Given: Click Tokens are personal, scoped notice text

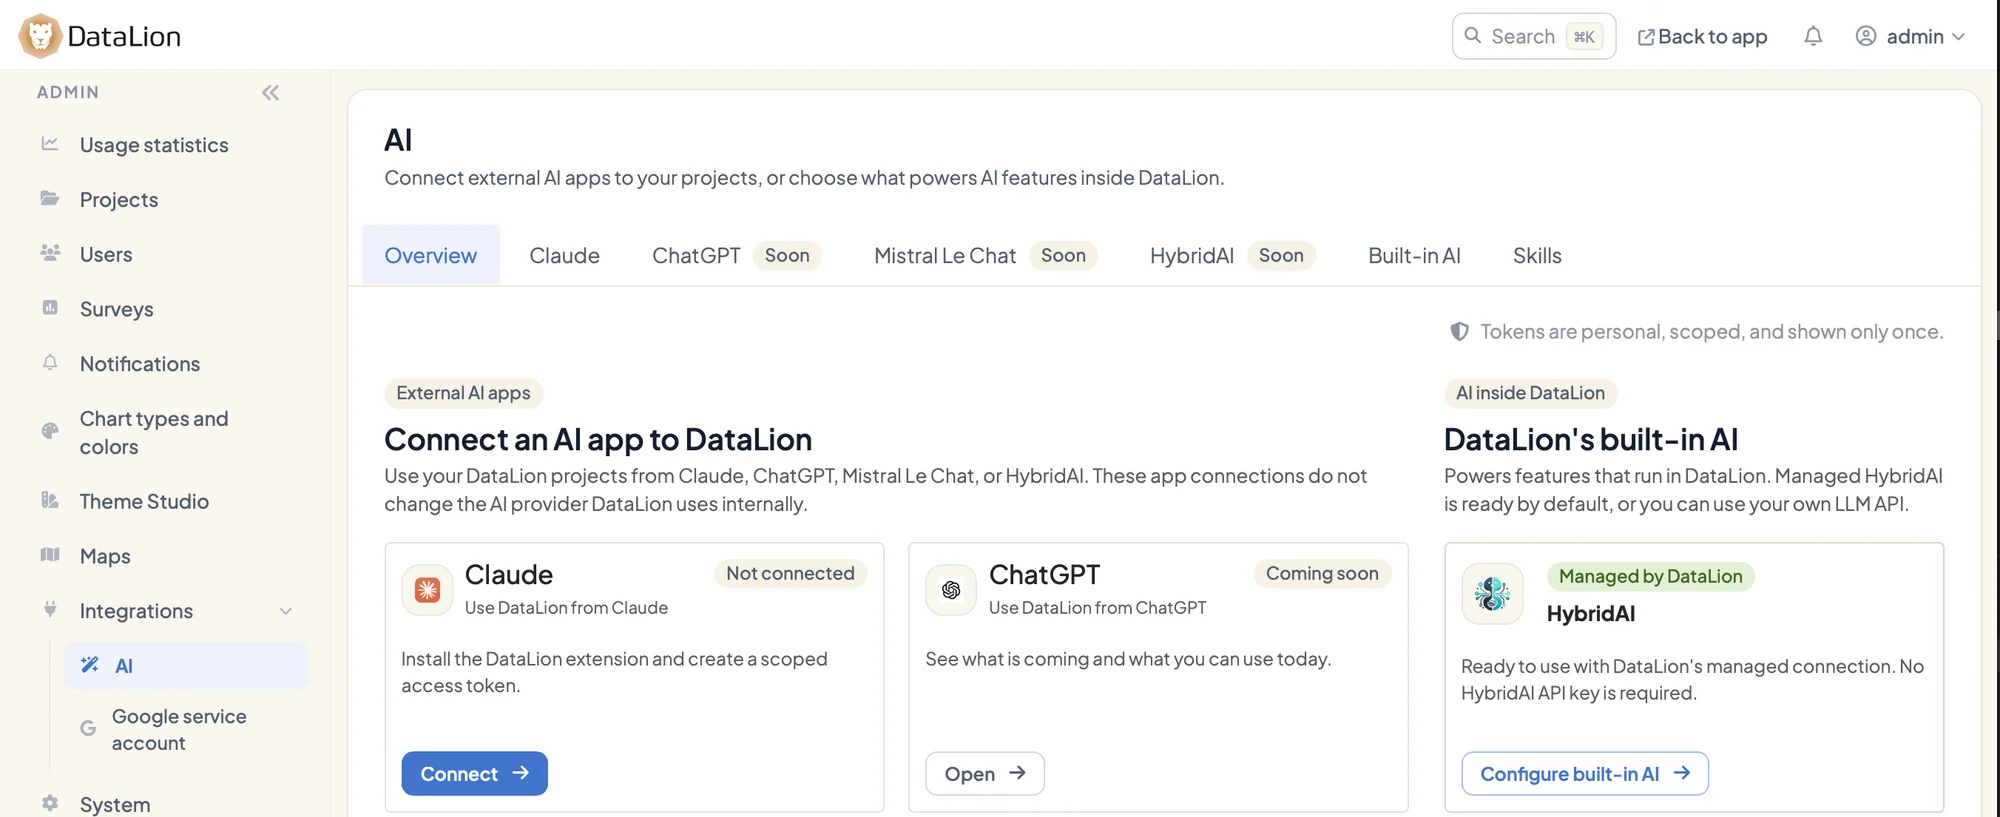Looking at the screenshot, I should [x=1712, y=331].
